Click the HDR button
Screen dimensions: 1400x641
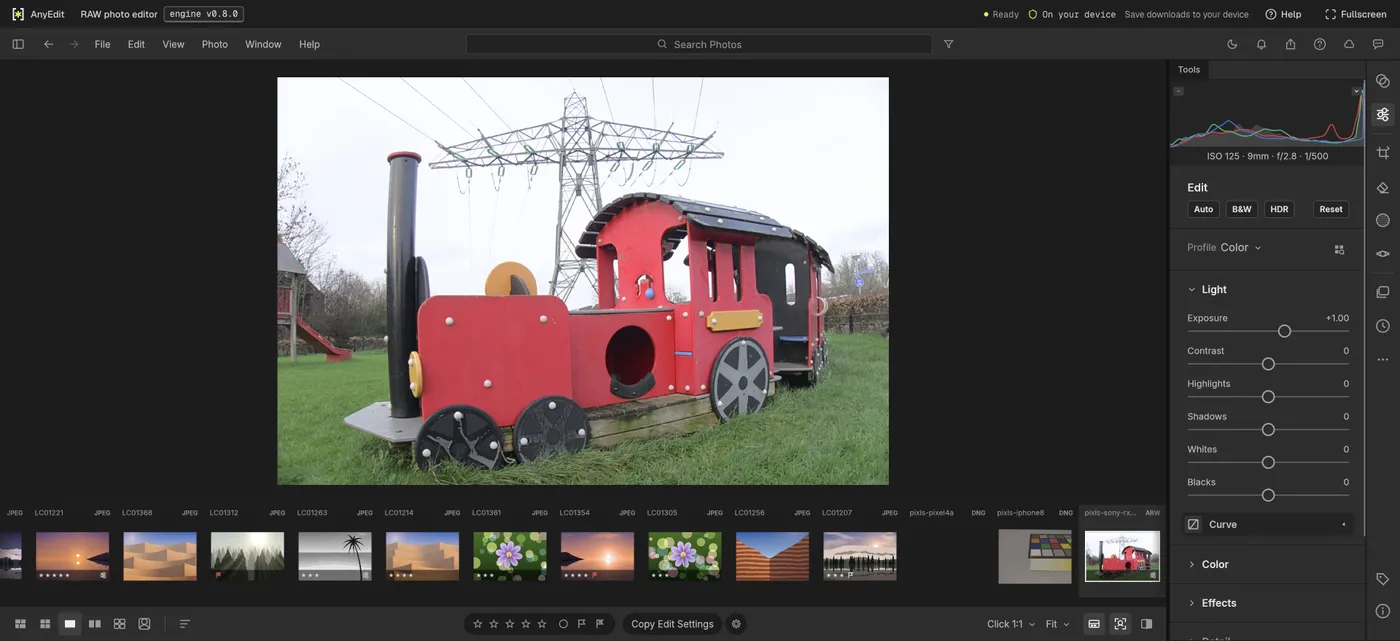click(x=1279, y=209)
